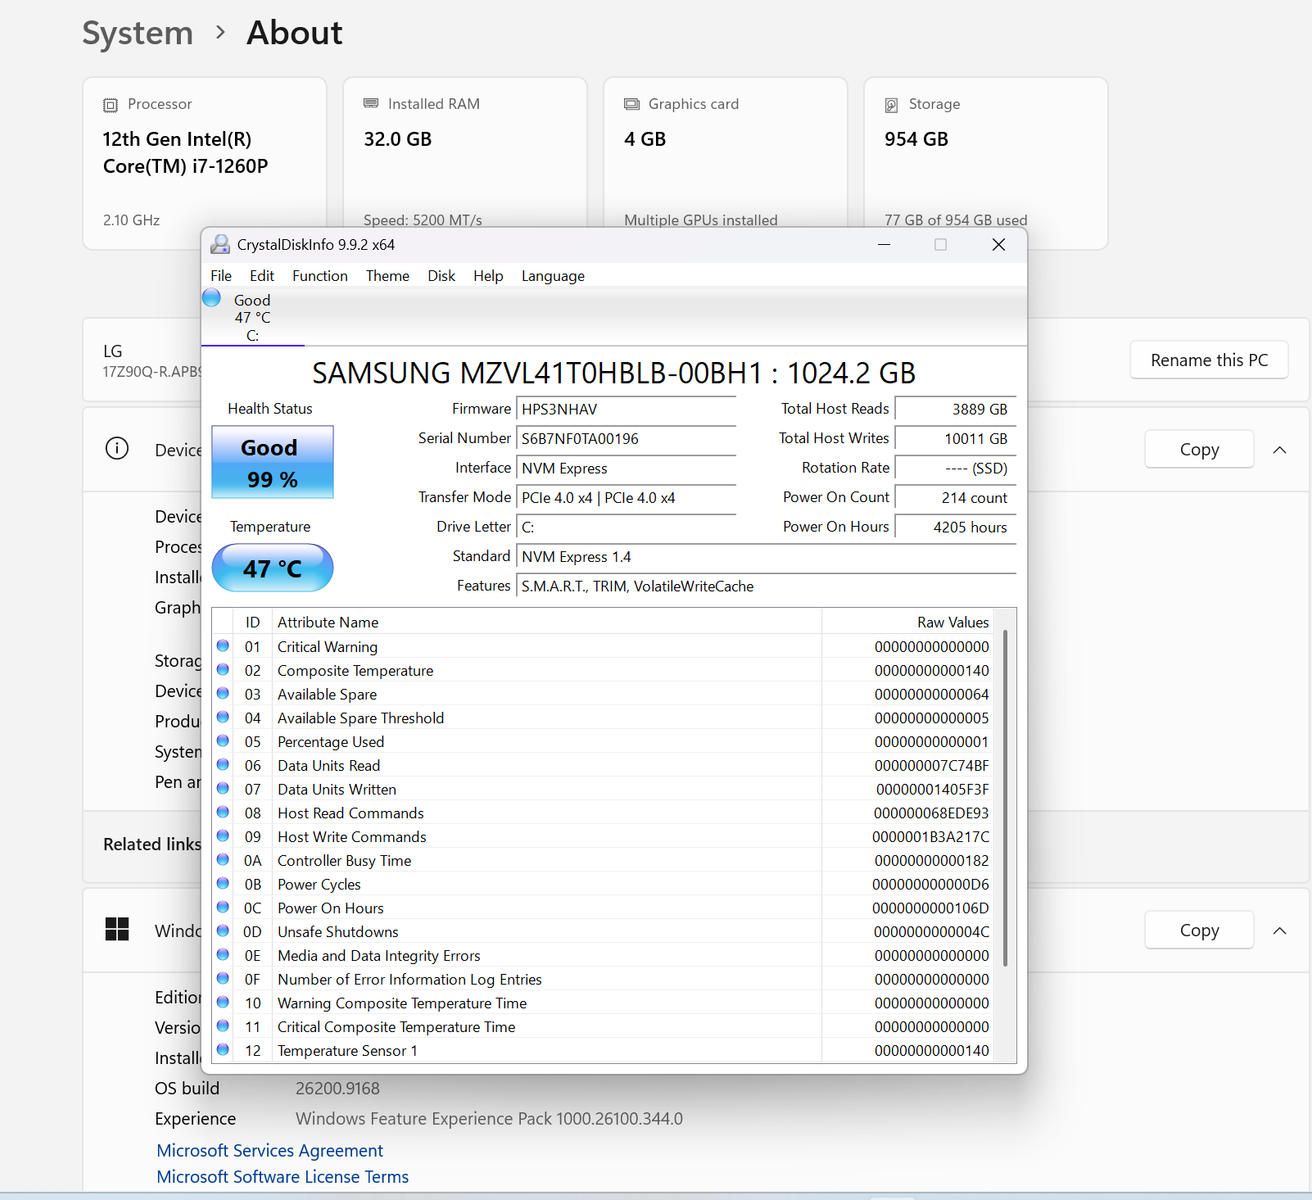The width and height of the screenshot is (1312, 1200).
Task: Click the status orb for Error Information Log Entries
Action: point(223,979)
